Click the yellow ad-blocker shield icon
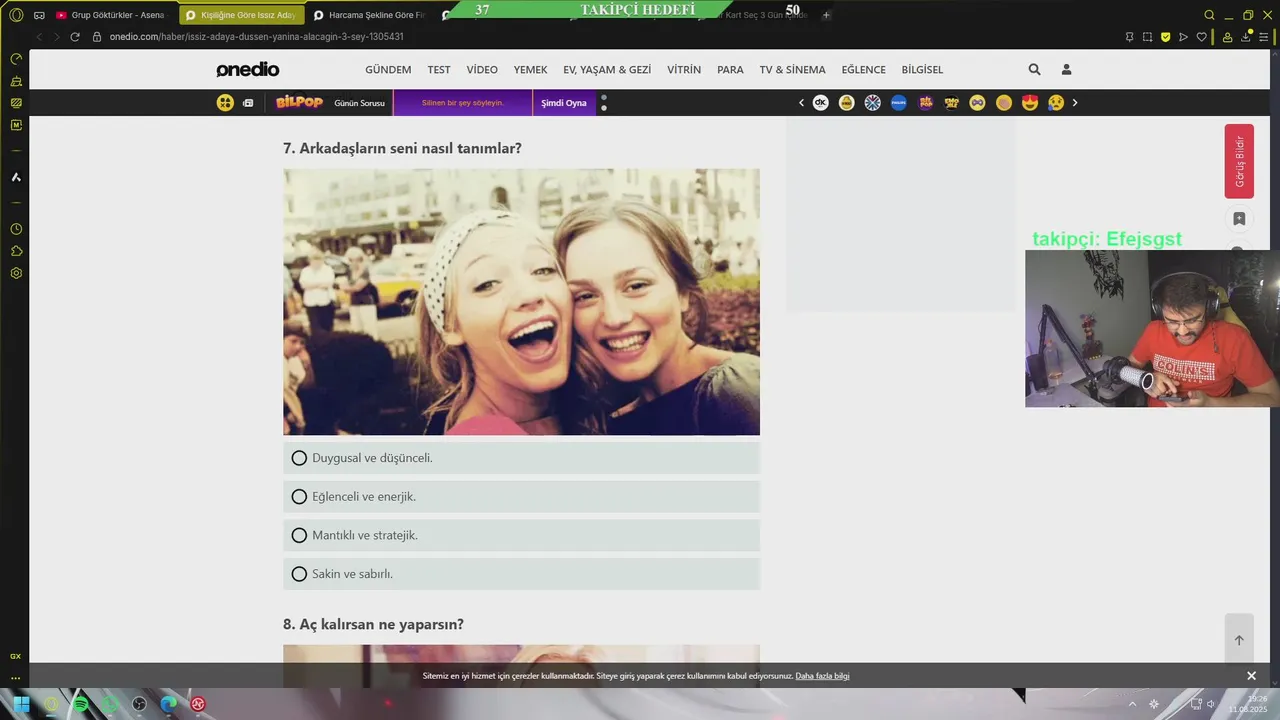 click(1165, 37)
